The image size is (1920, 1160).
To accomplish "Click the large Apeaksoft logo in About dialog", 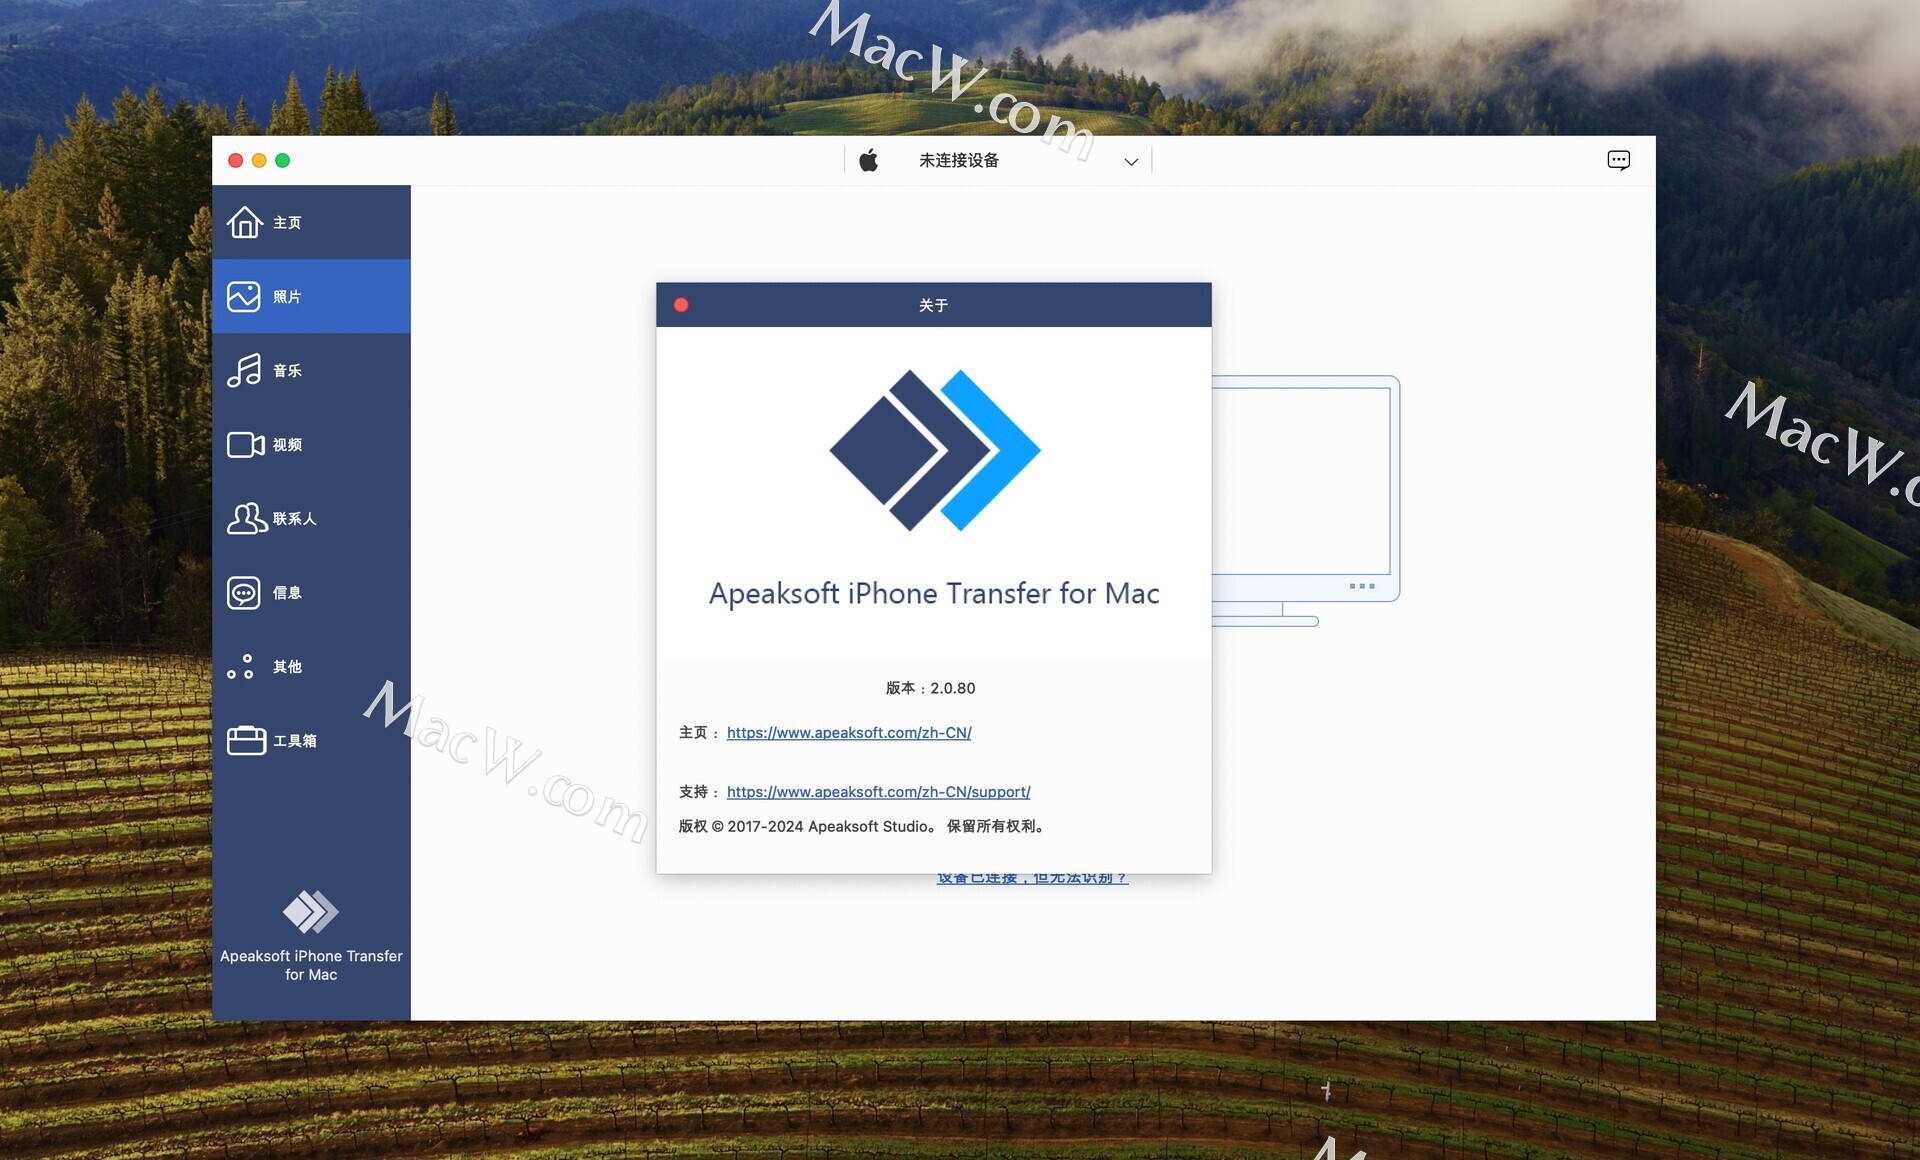I will 934,450.
